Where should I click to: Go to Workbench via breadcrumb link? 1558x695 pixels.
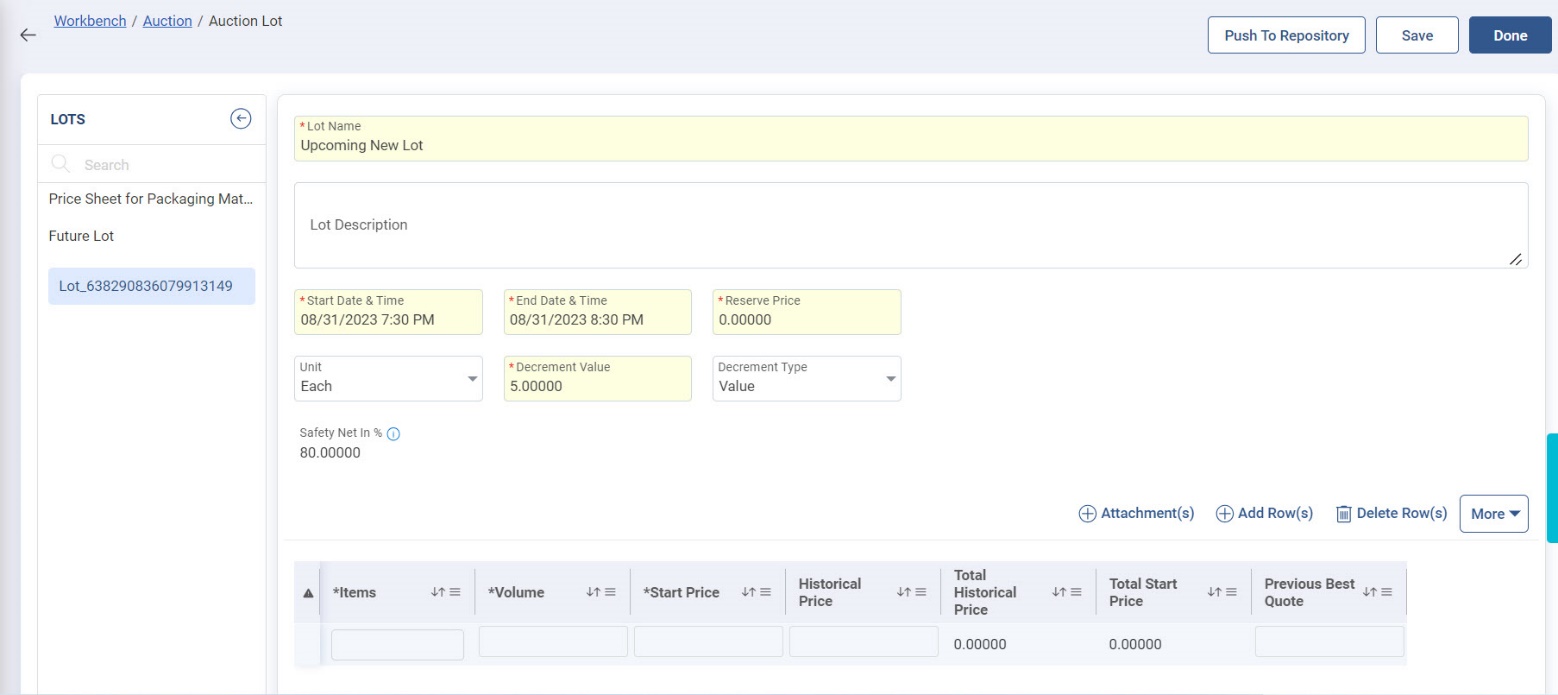(x=90, y=21)
